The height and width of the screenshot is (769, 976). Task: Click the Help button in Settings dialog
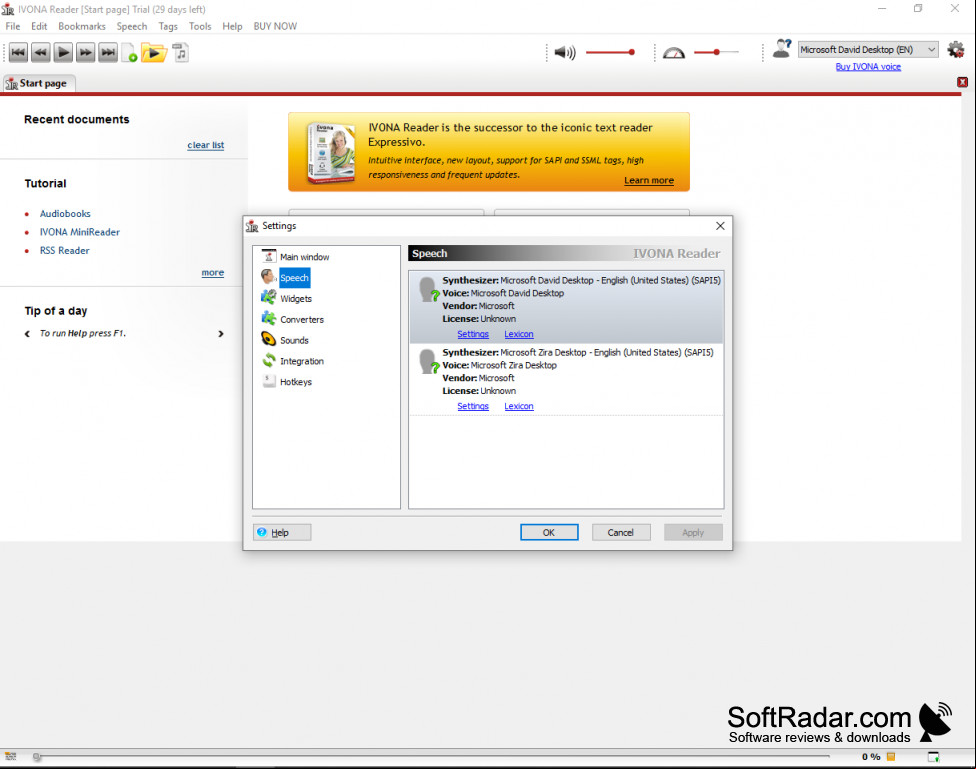[x=282, y=532]
